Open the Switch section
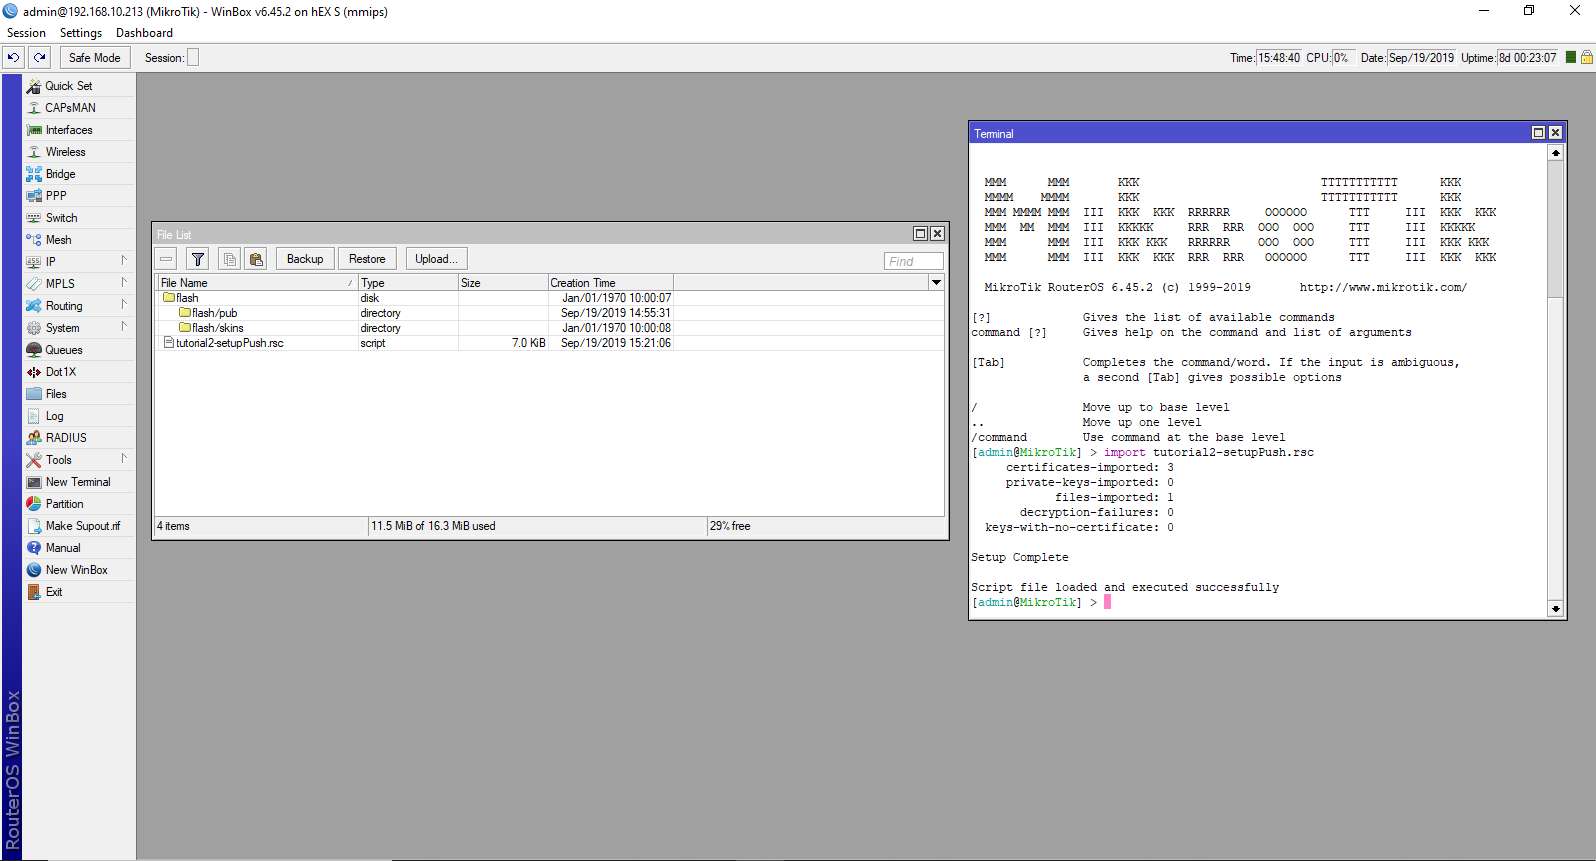This screenshot has width=1596, height=861. tap(79, 218)
